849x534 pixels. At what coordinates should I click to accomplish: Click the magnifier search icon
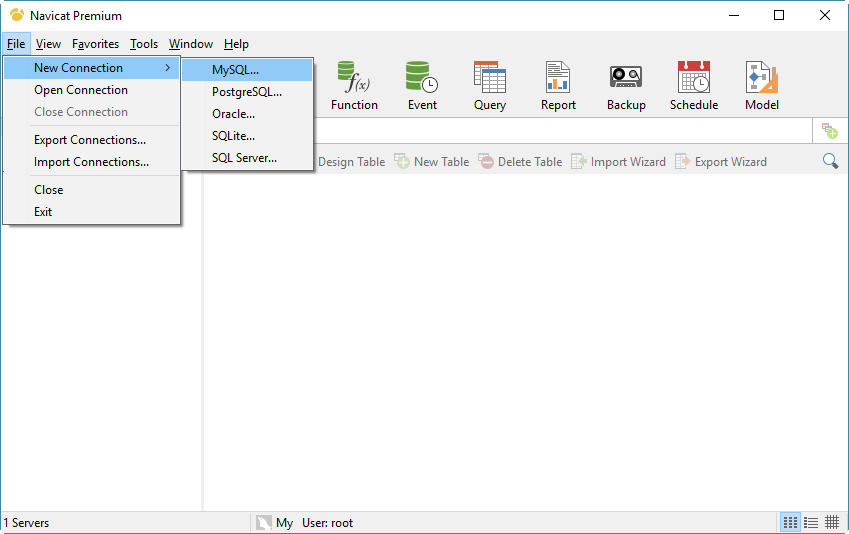[830, 161]
